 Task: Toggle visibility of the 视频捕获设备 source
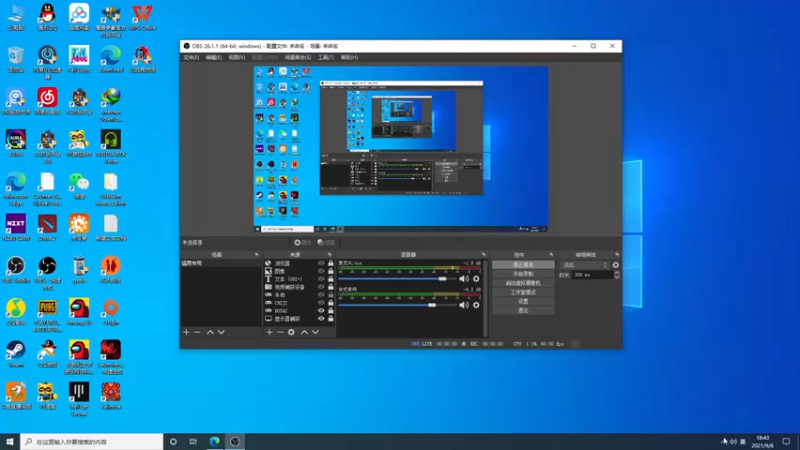[321, 287]
